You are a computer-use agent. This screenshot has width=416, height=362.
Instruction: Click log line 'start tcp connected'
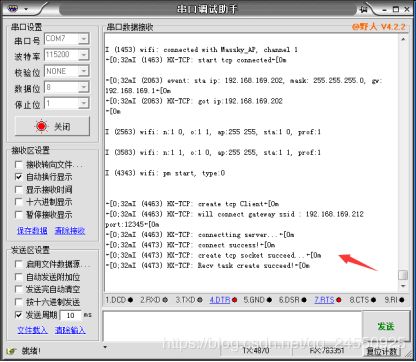click(196, 60)
